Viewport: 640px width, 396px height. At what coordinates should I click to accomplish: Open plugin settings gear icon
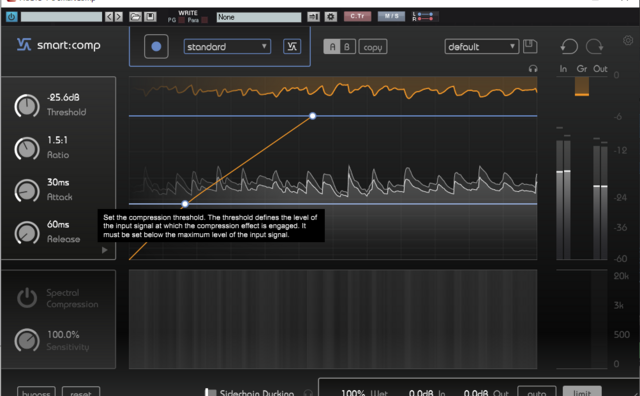(x=628, y=40)
